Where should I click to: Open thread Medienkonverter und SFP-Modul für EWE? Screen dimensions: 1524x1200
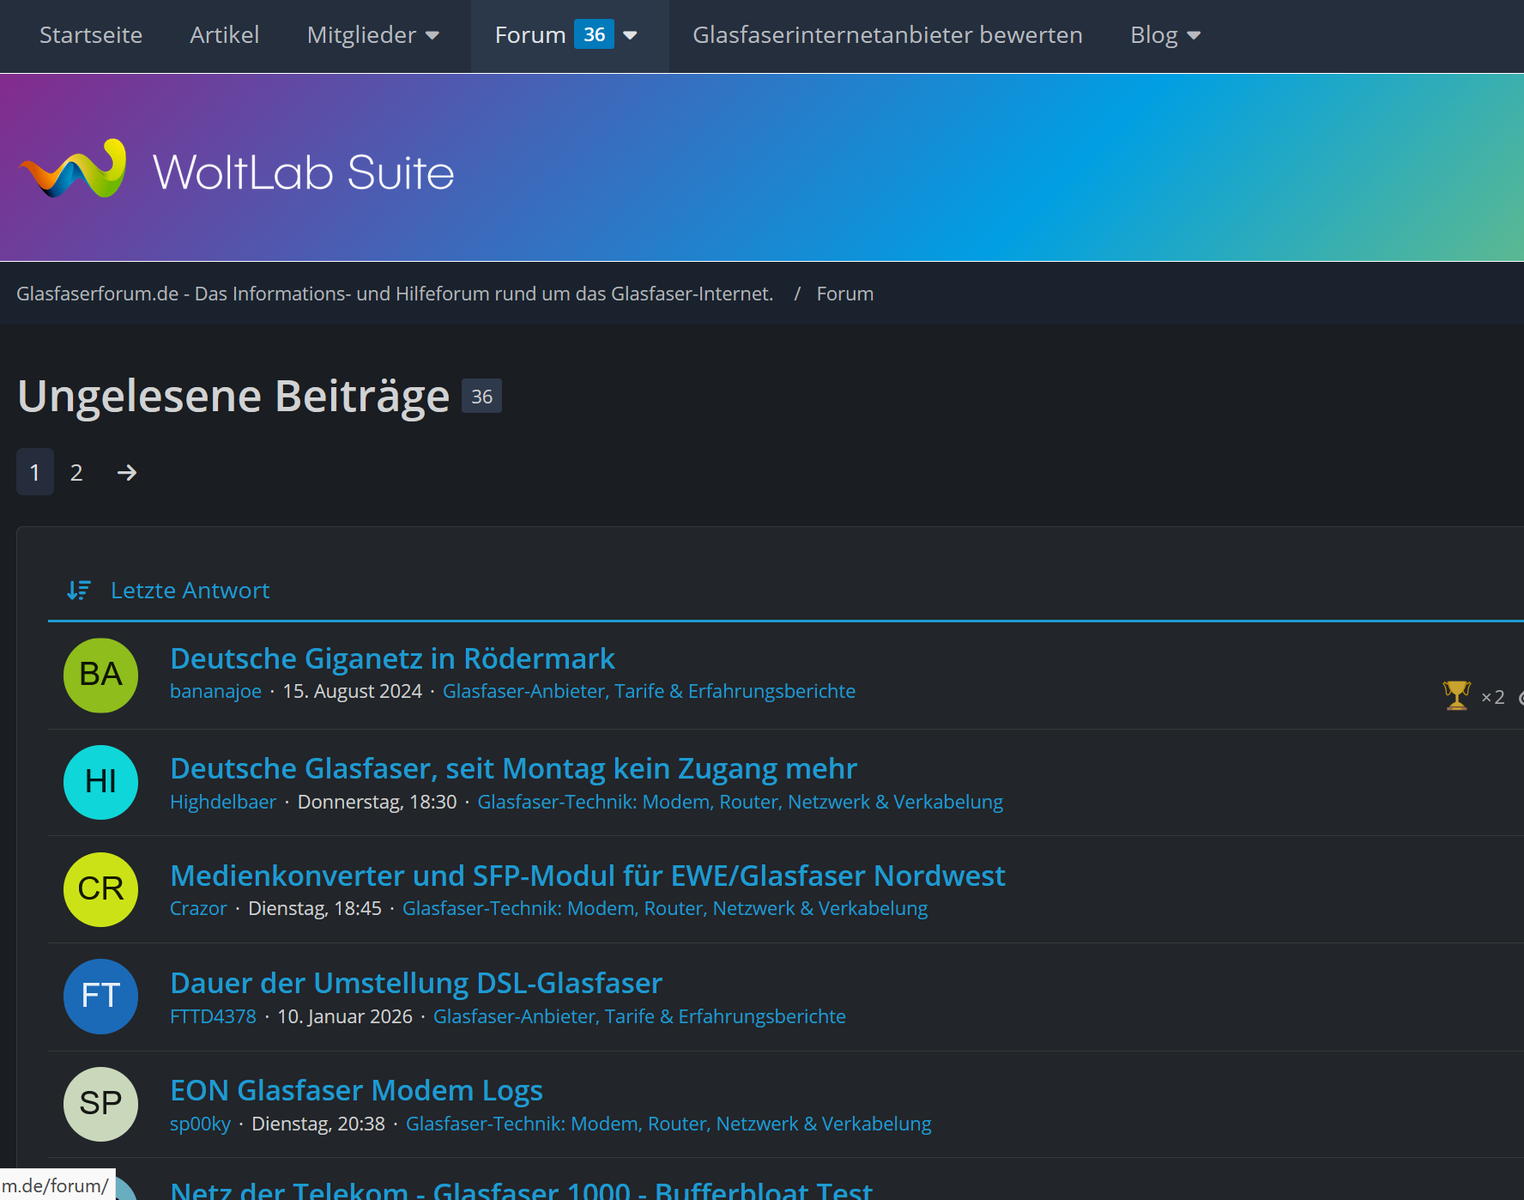tap(588, 875)
